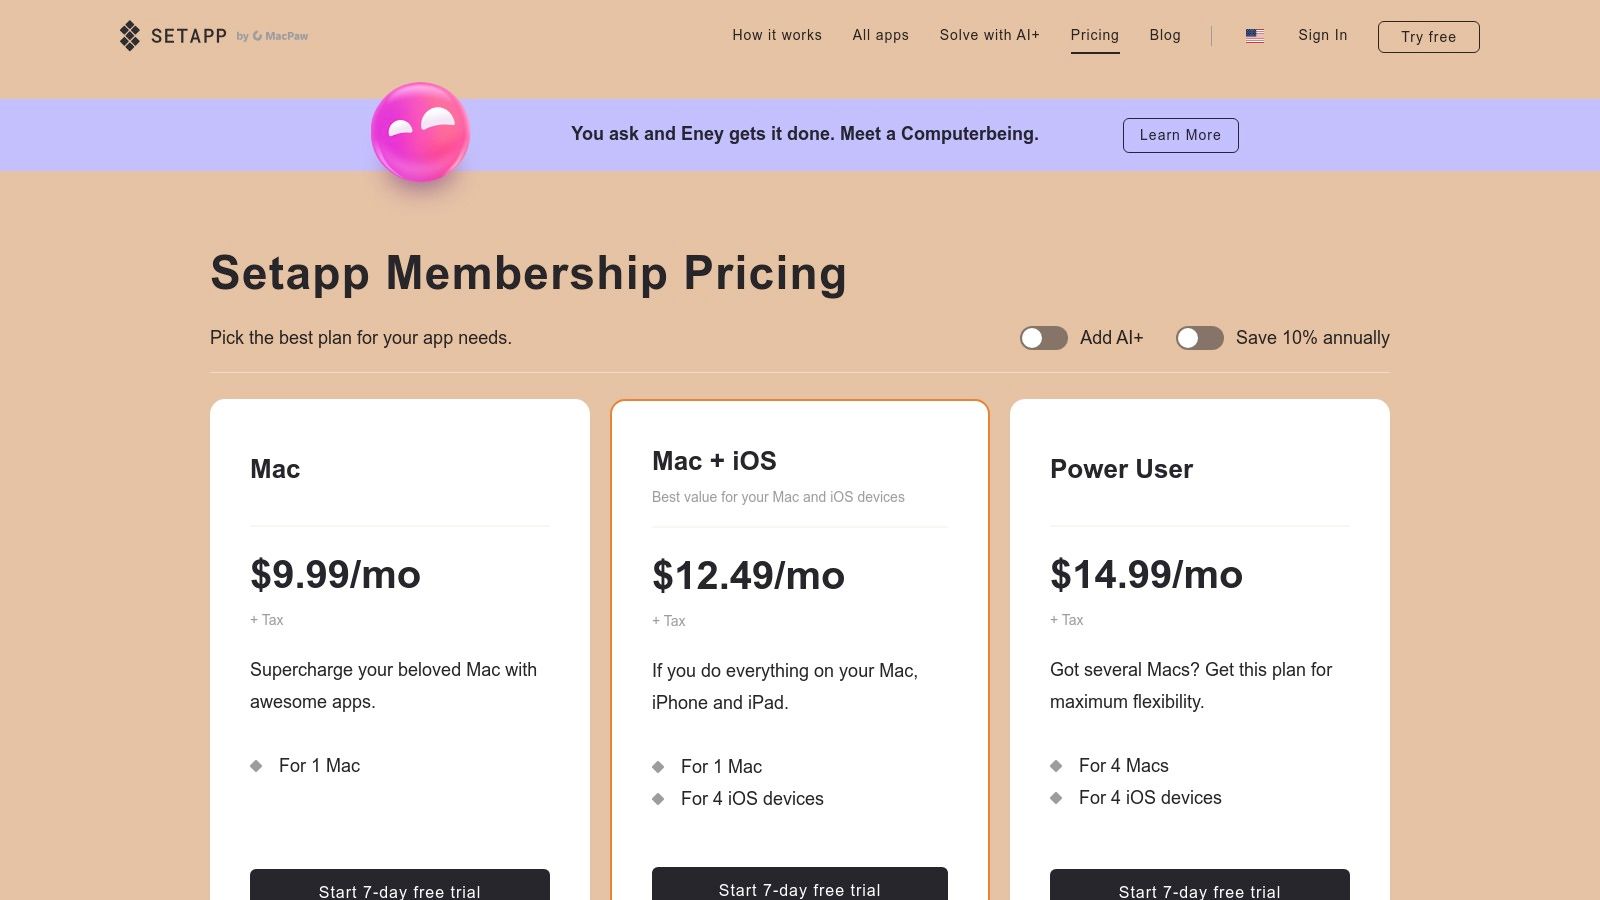Open the US flag language selector
Screen dimensions: 1600x900
(x=1254, y=36)
